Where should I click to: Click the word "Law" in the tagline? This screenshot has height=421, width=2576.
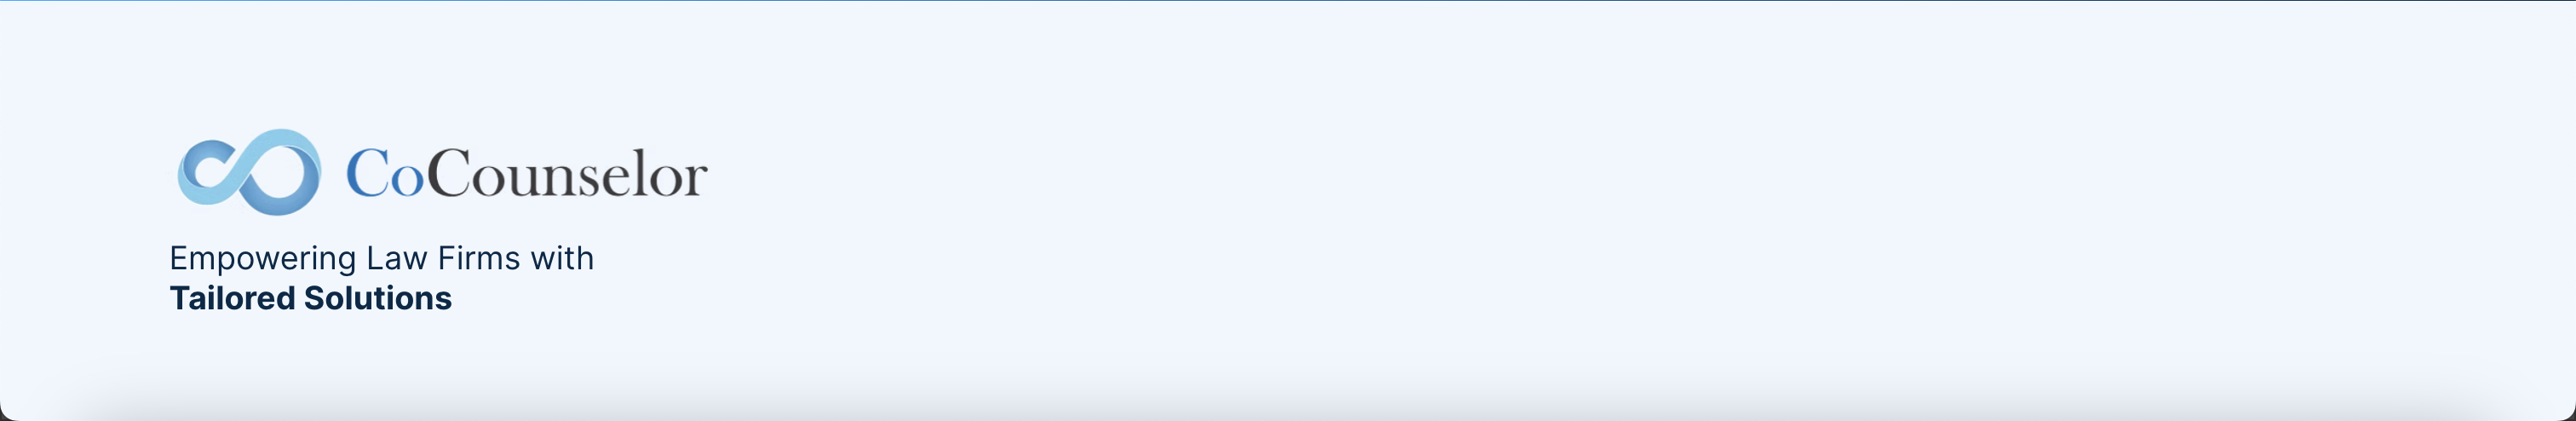(x=397, y=258)
